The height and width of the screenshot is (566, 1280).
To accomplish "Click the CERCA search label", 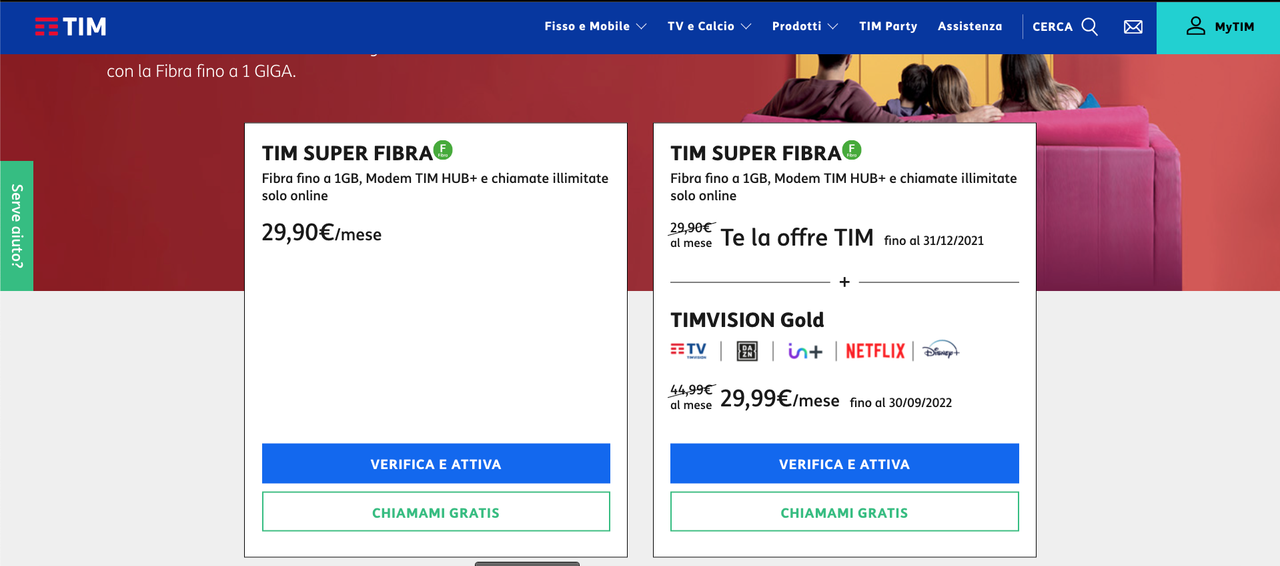I will pyautogui.click(x=1052, y=27).
